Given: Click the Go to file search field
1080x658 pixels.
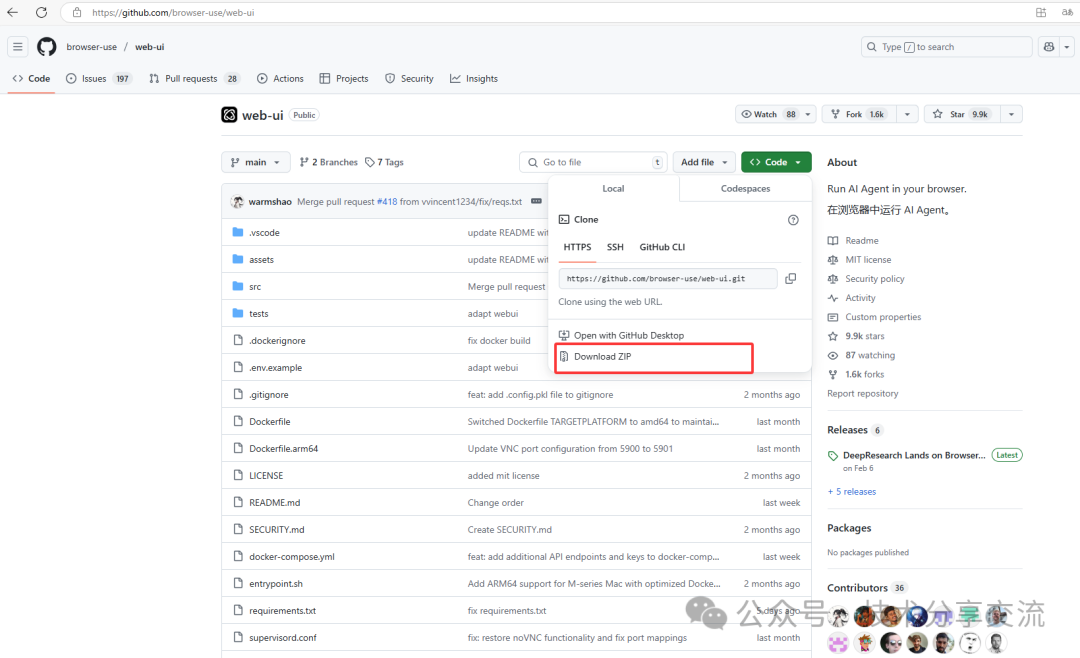Looking at the screenshot, I should [x=592, y=162].
